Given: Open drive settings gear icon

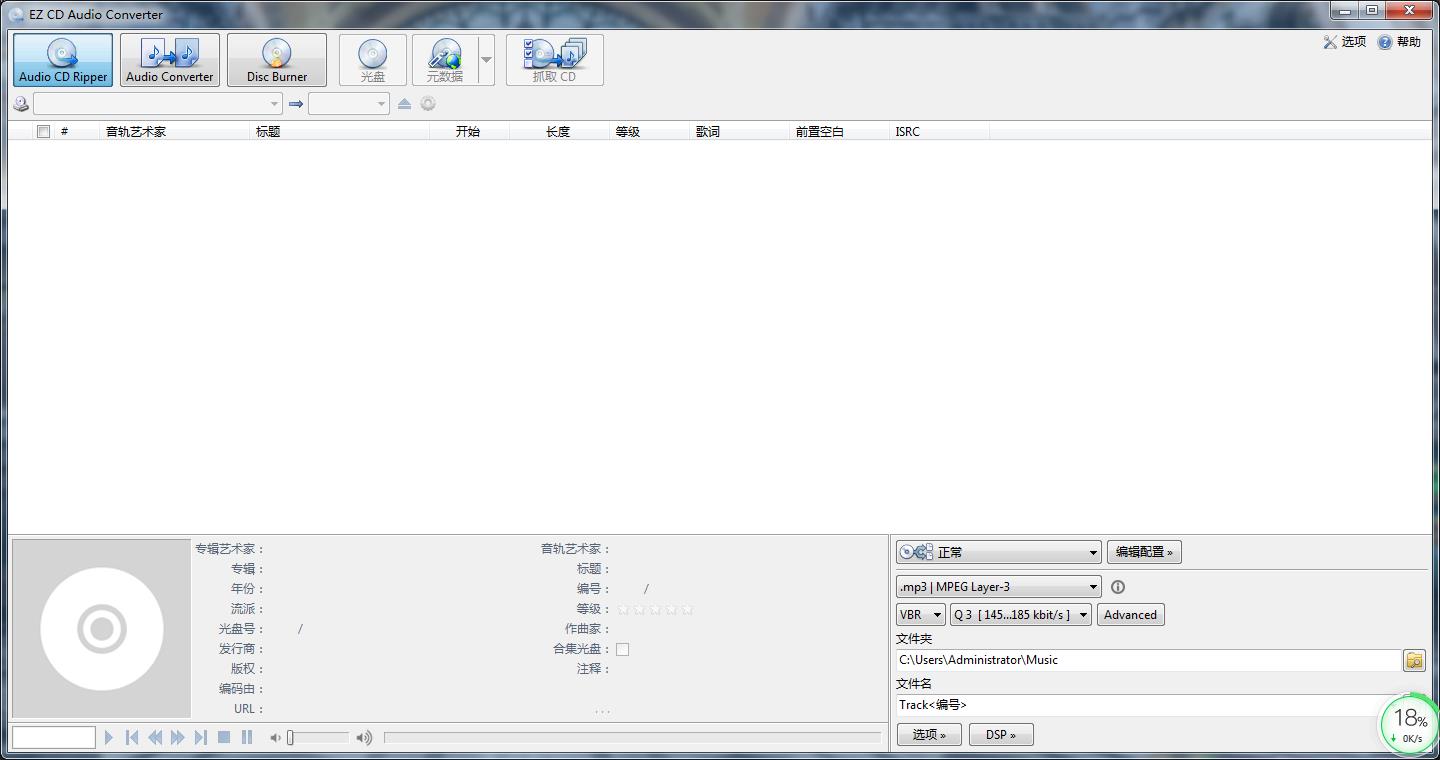Looking at the screenshot, I should 428,104.
